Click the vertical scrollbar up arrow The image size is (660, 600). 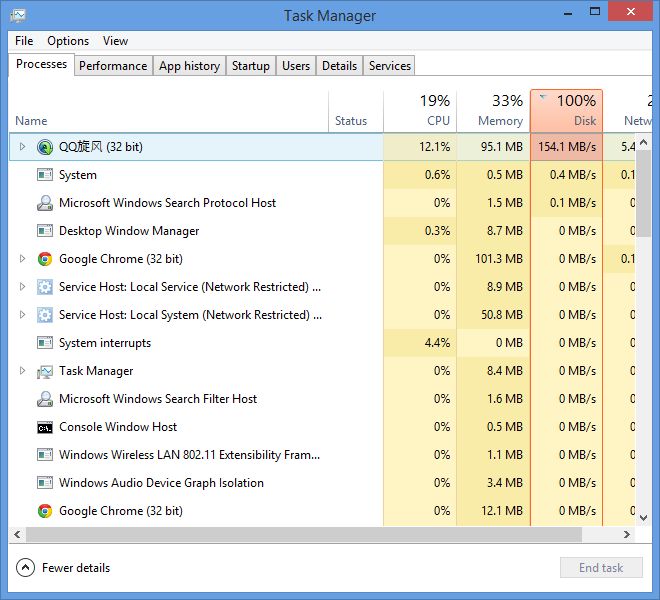644,142
